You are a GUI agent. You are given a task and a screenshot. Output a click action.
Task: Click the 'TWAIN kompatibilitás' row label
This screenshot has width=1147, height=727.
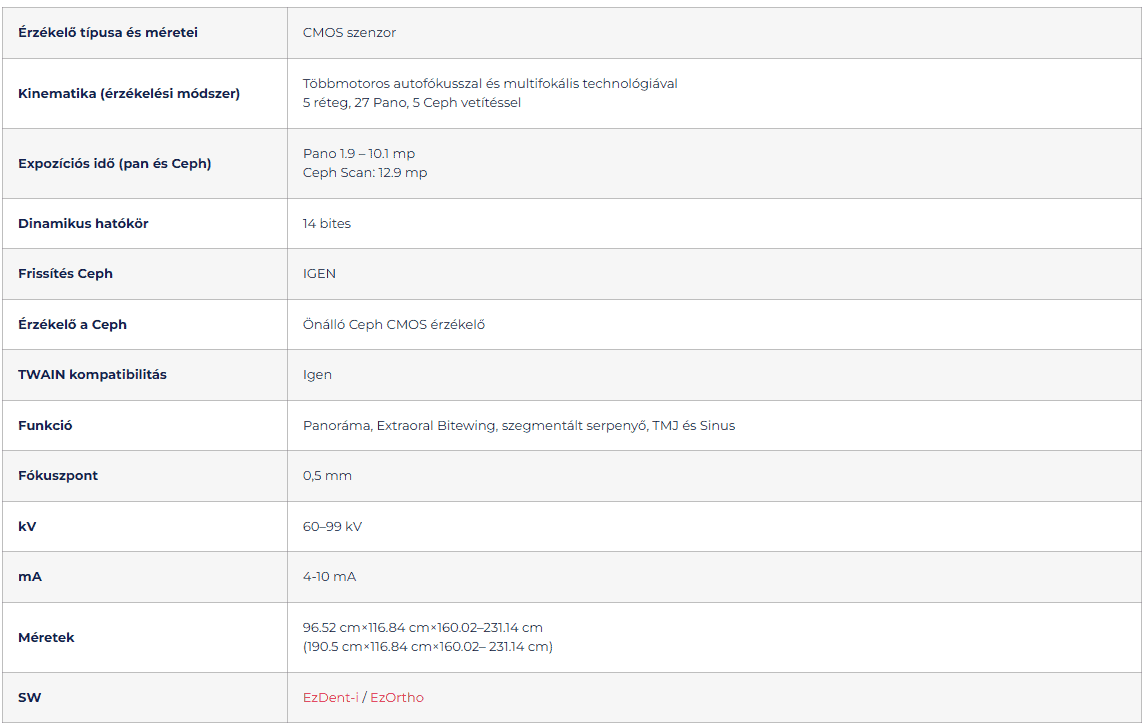[x=92, y=374]
